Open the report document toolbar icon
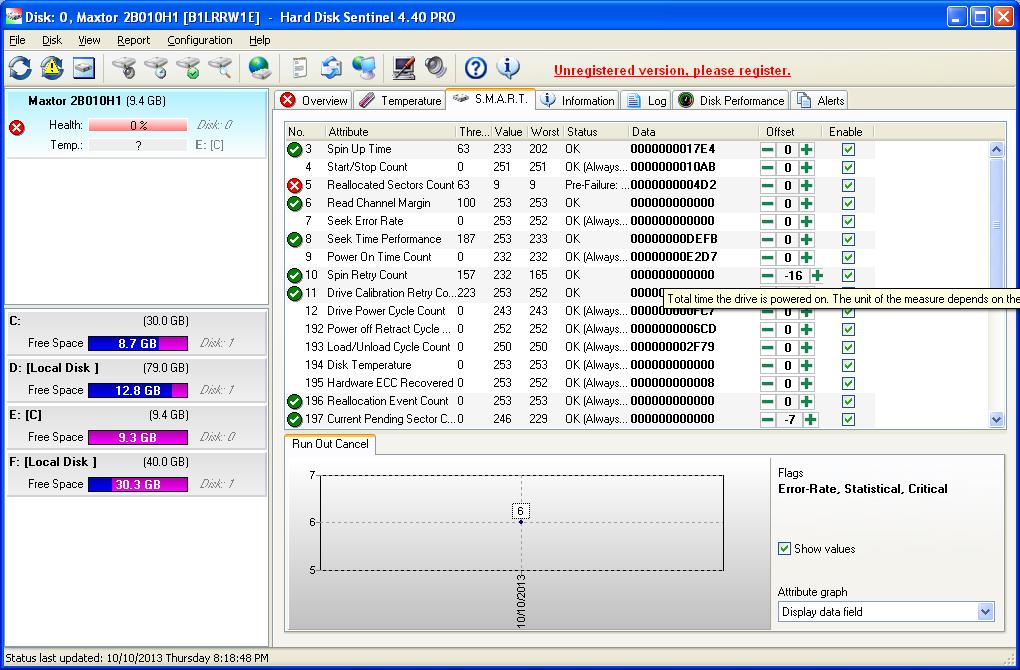This screenshot has width=1020, height=670. point(299,68)
